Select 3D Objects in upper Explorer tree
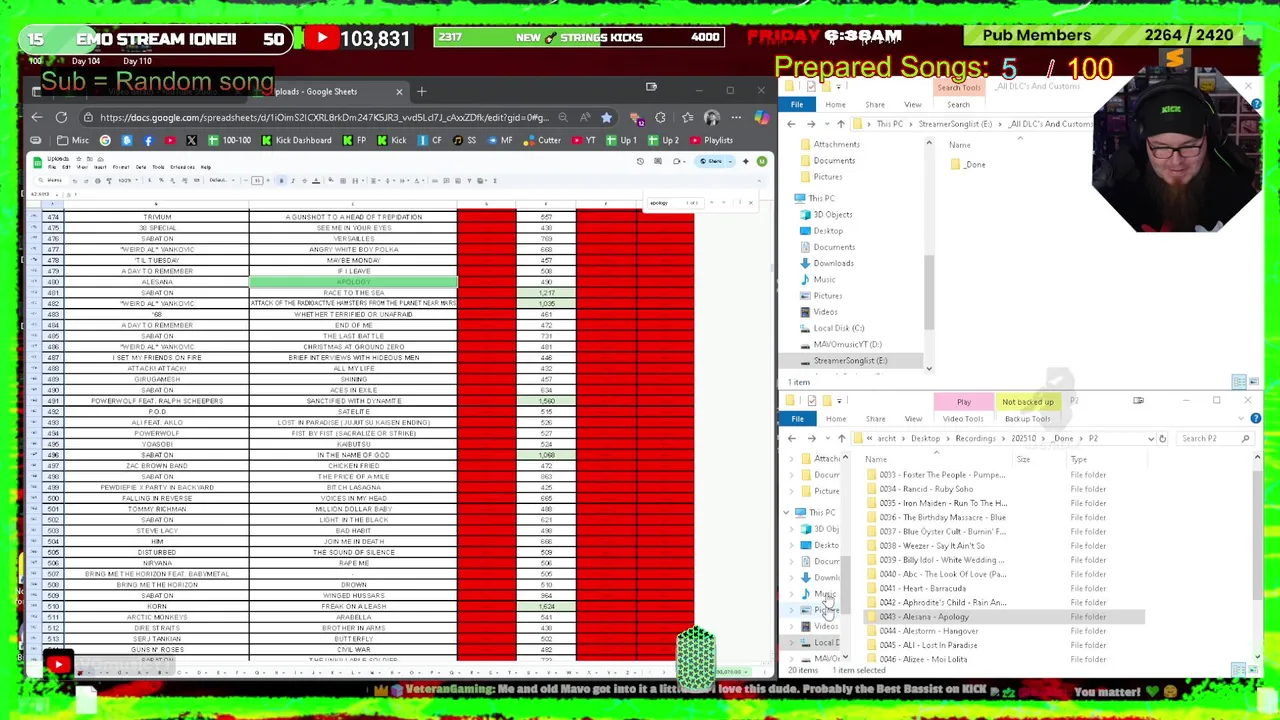Viewport: 1280px width, 720px height. point(832,214)
